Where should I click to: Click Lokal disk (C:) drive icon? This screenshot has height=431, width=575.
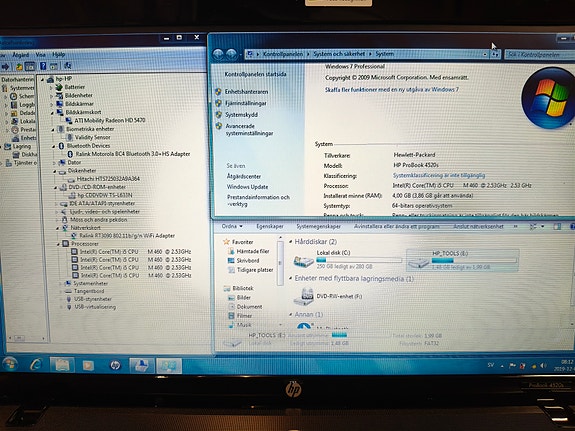pos(304,261)
